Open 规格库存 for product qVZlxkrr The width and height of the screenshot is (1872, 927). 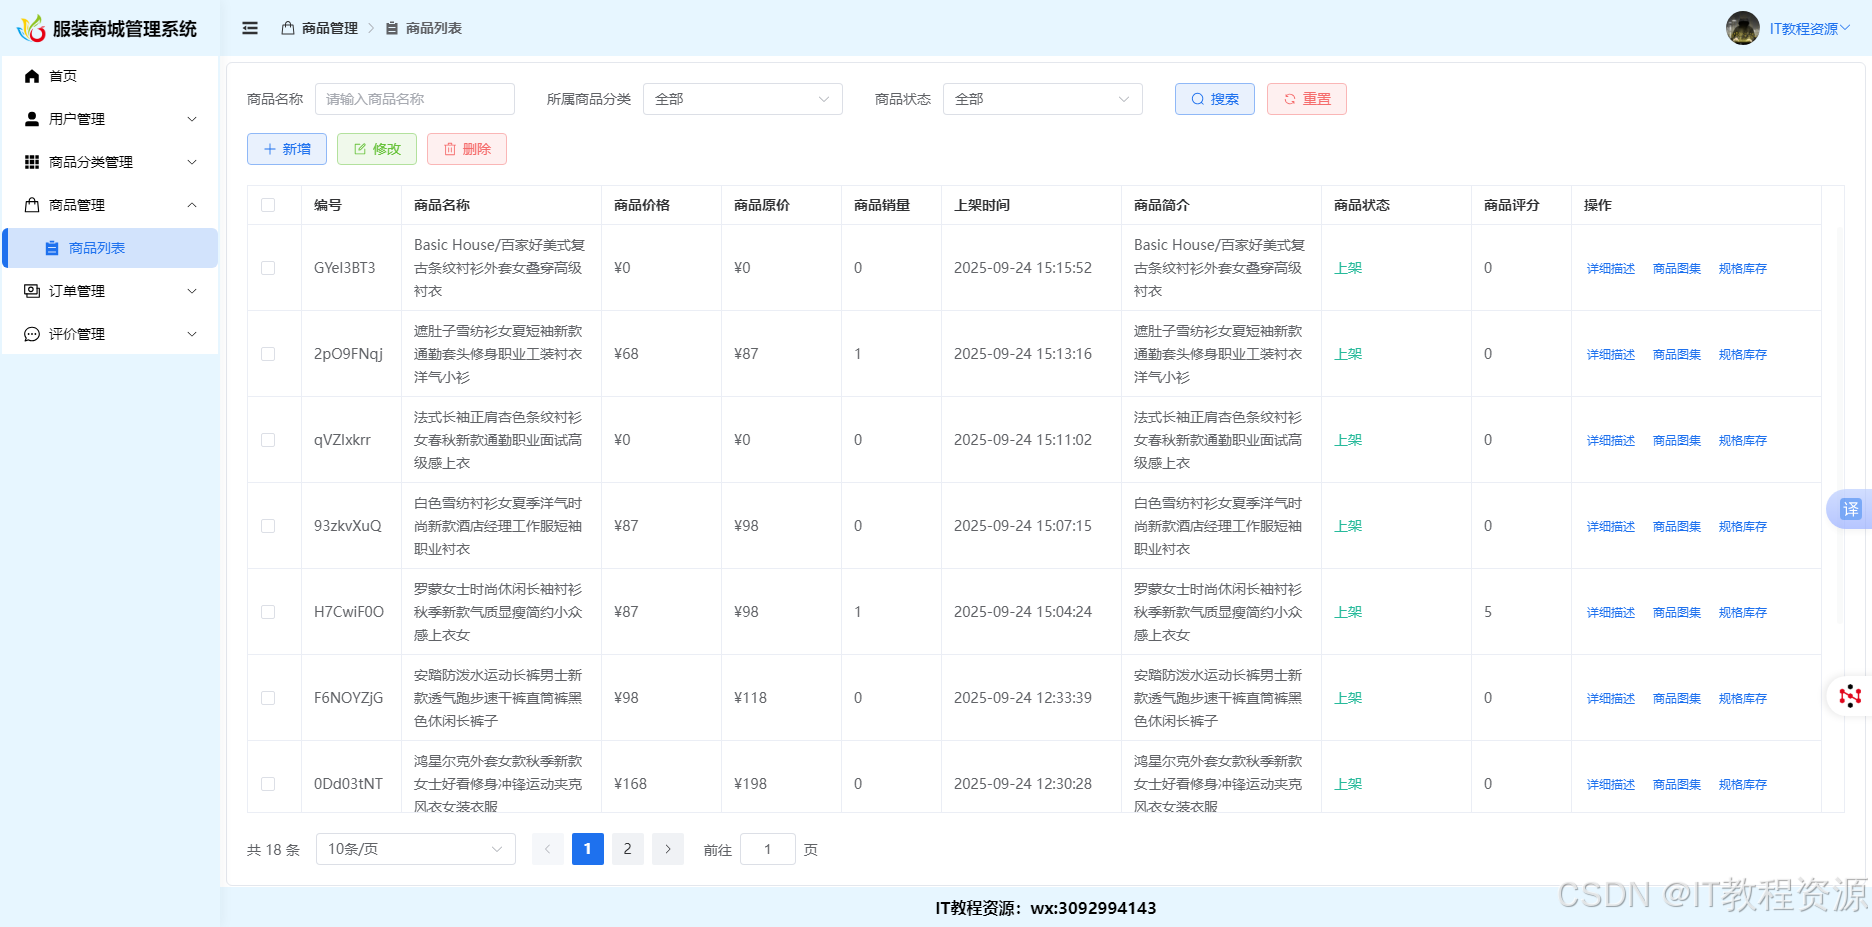pos(1742,440)
